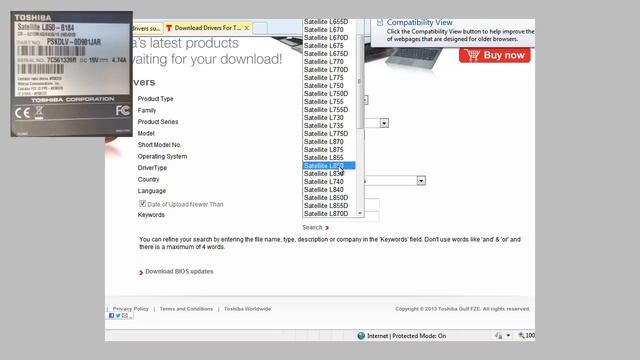
Task: Select Satellite L740 in the list
Action: point(329,182)
